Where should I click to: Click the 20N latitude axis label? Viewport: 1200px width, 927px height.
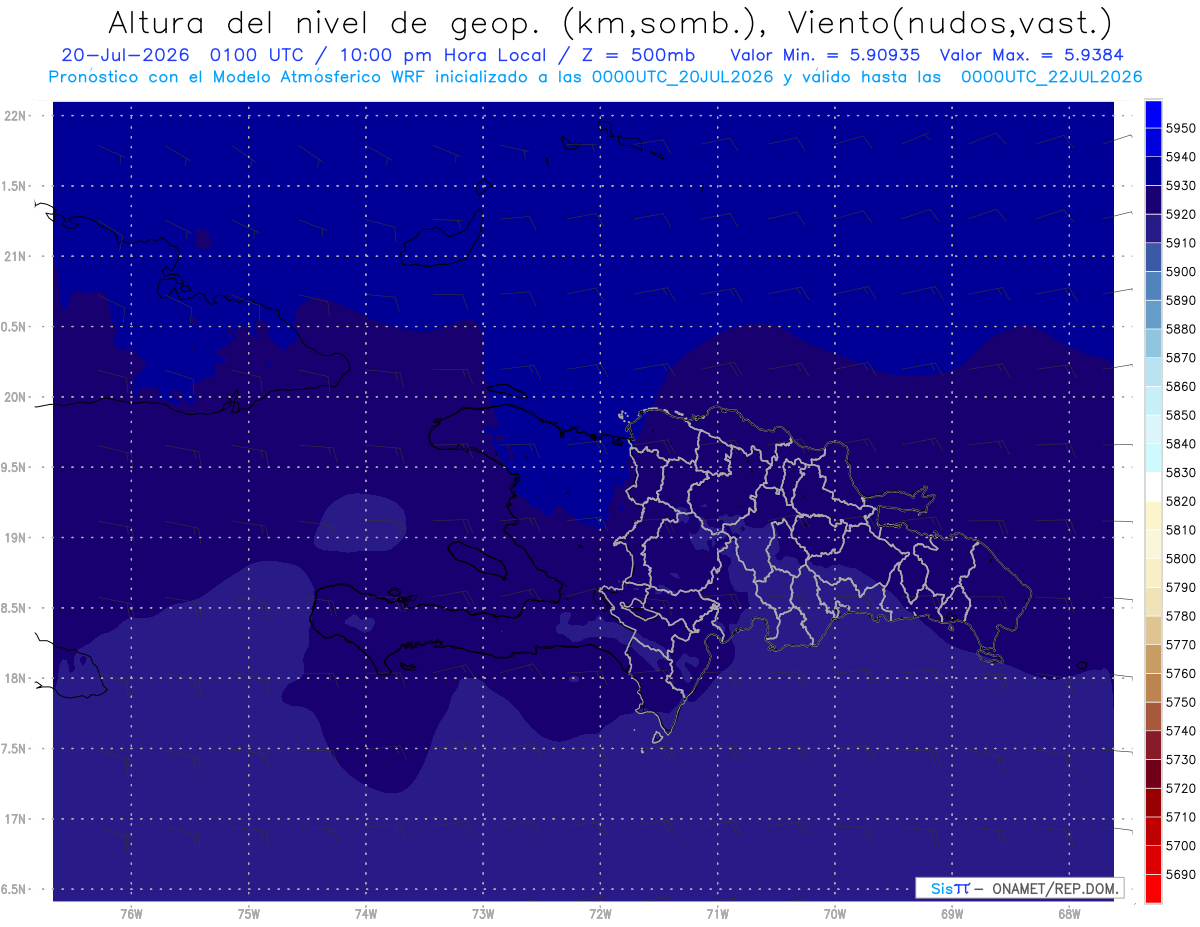(x=15, y=397)
